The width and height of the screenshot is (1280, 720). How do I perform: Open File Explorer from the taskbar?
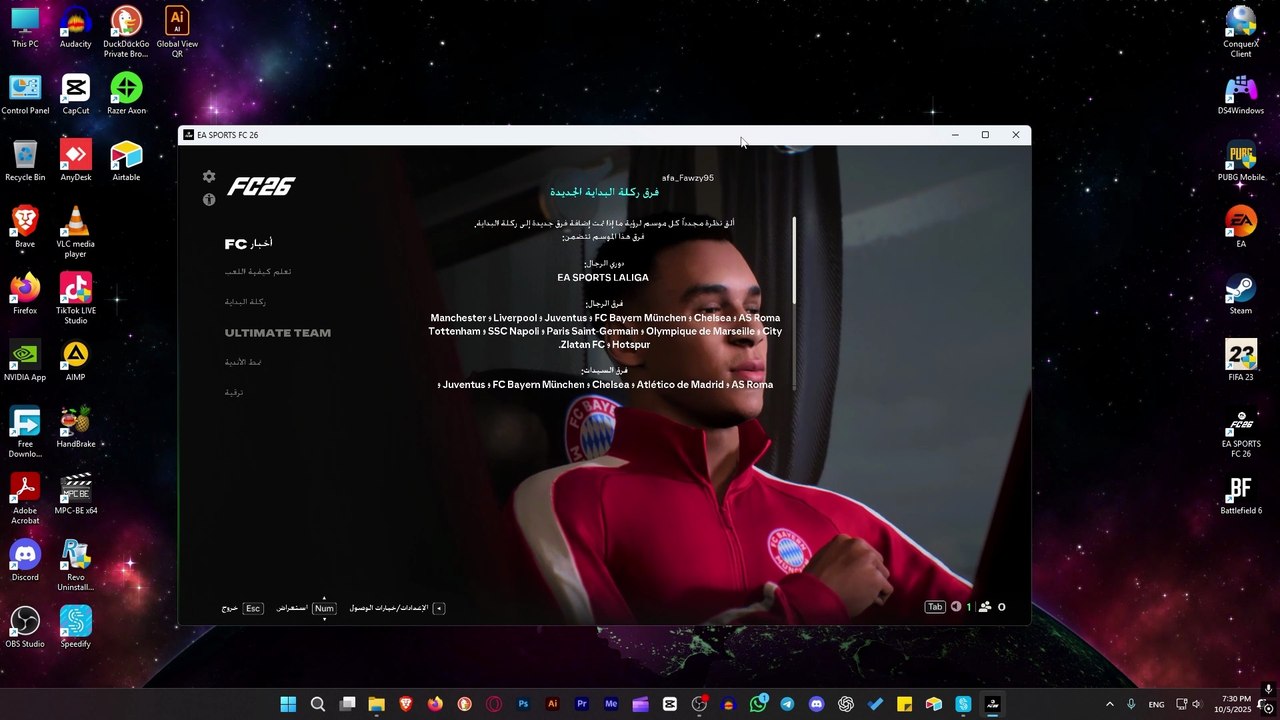coord(376,704)
